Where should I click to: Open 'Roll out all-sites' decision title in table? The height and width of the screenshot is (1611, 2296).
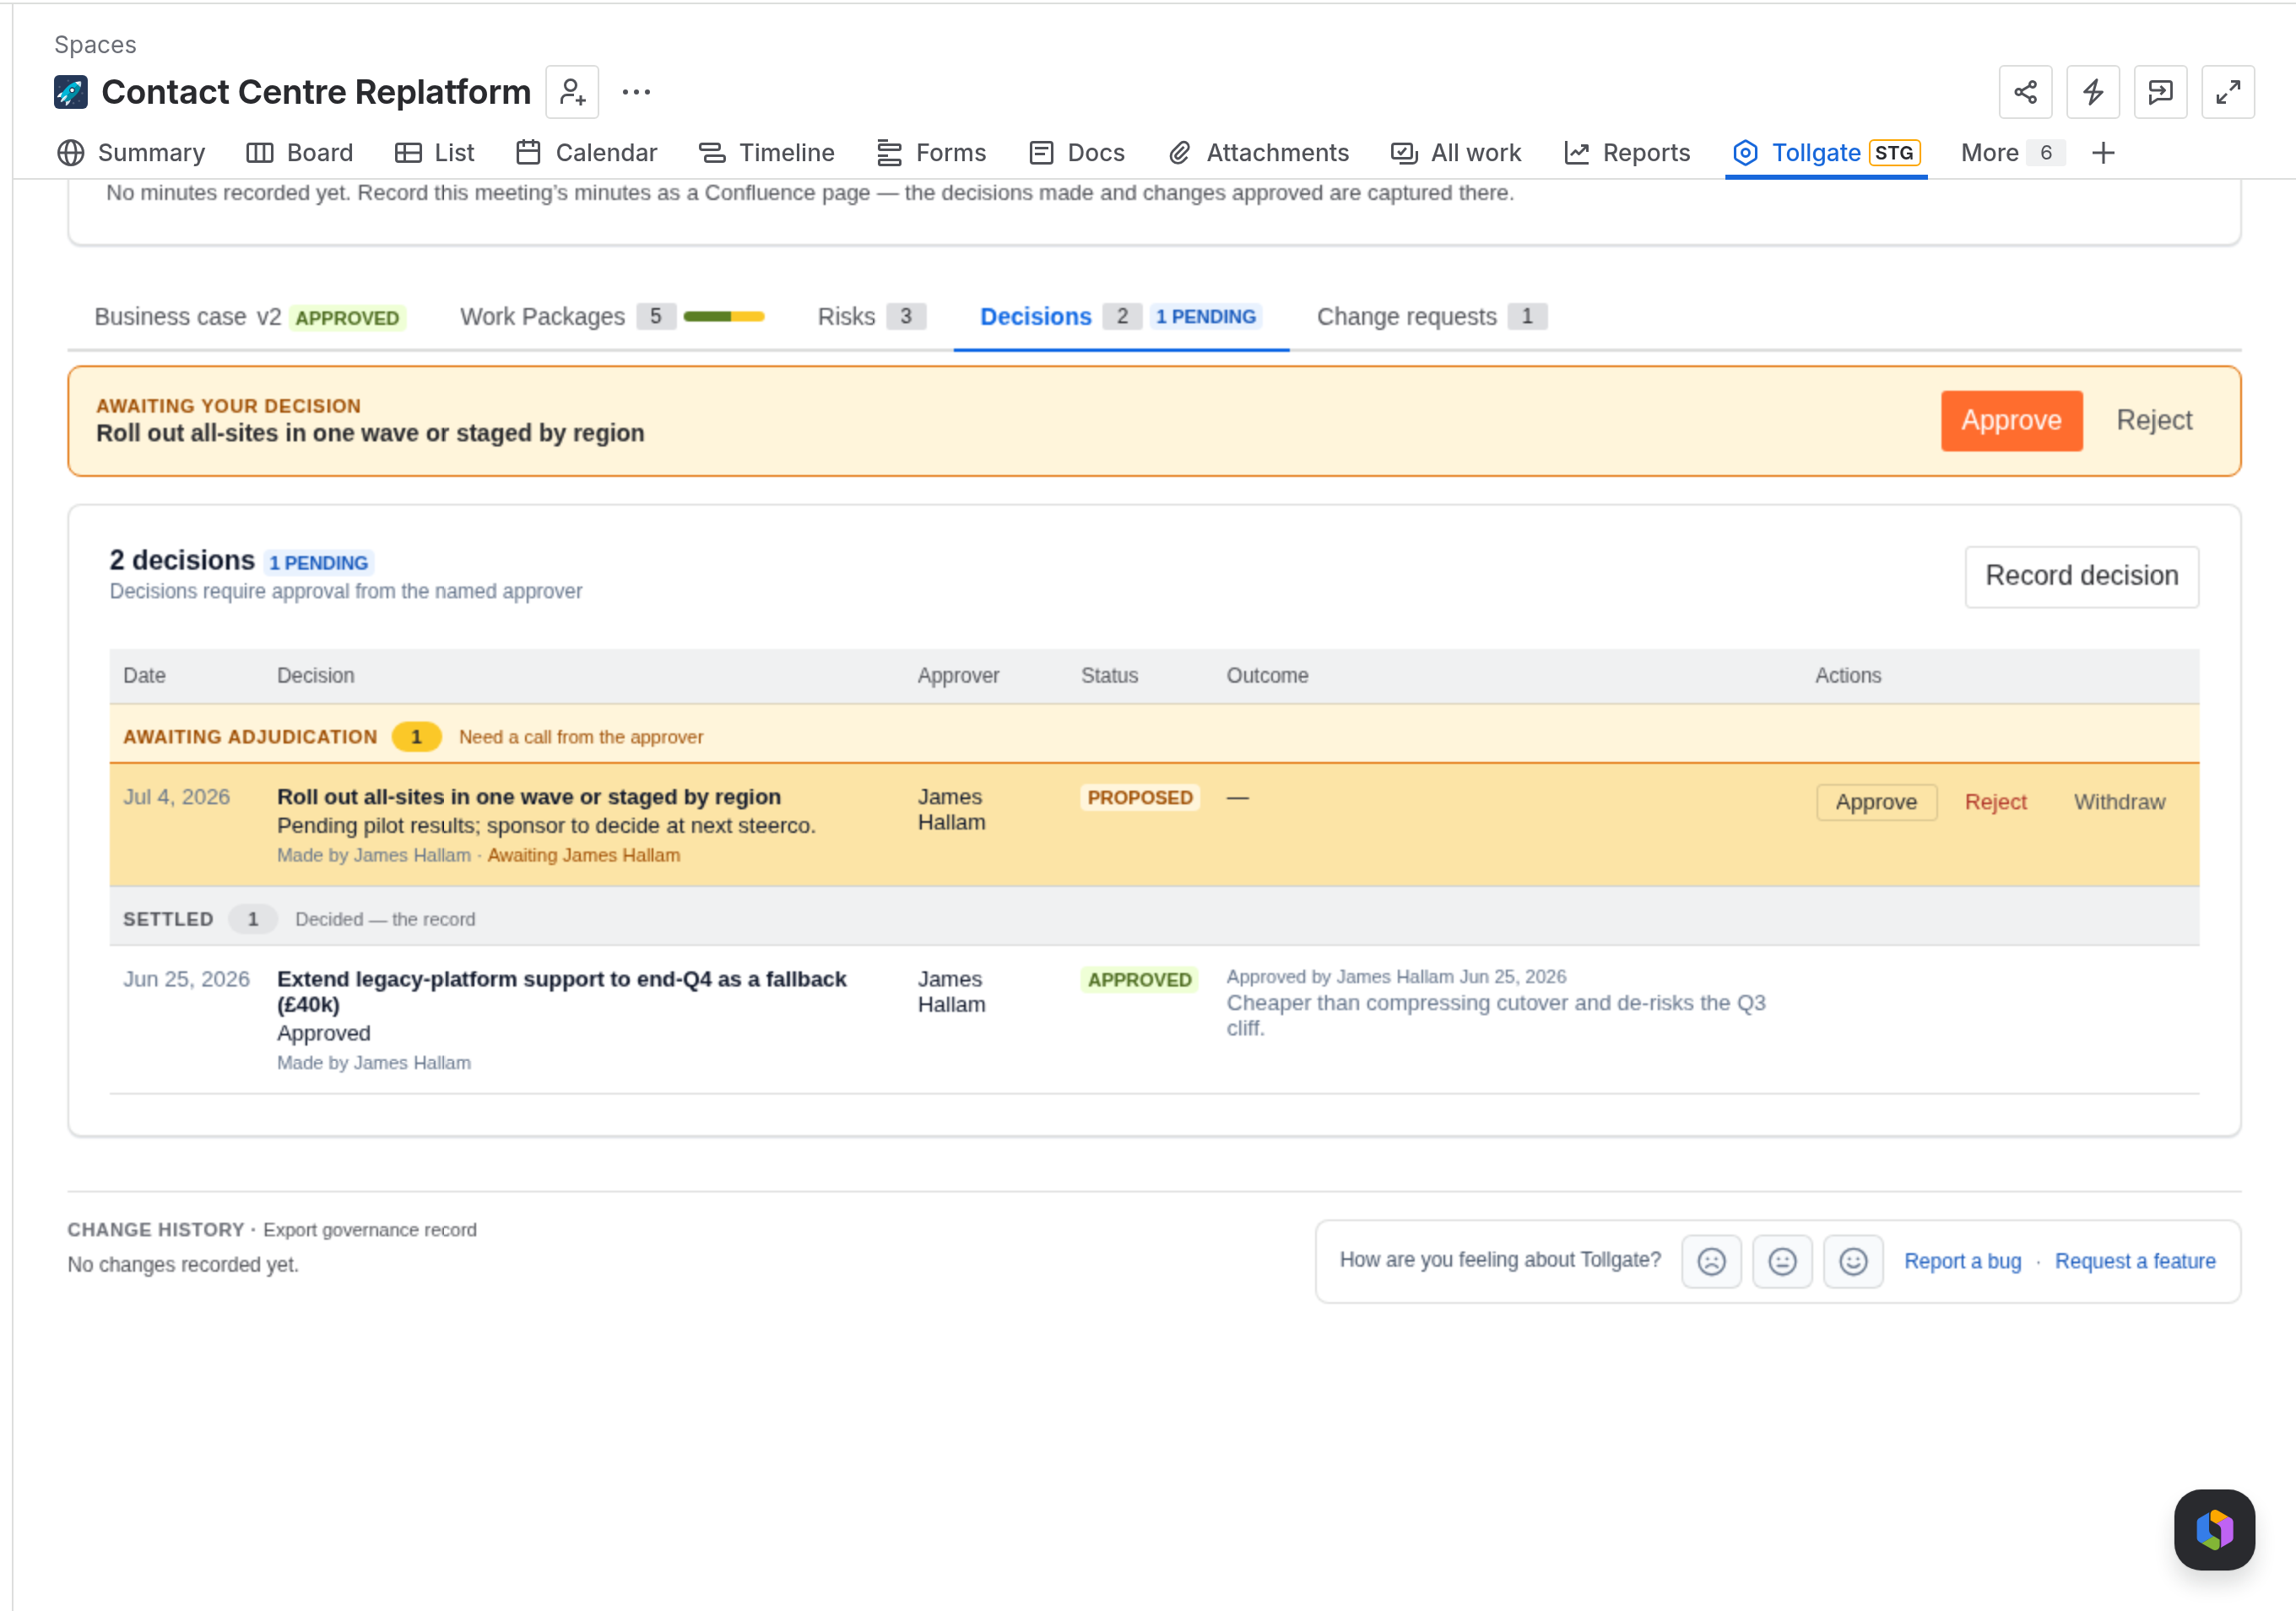tap(528, 797)
